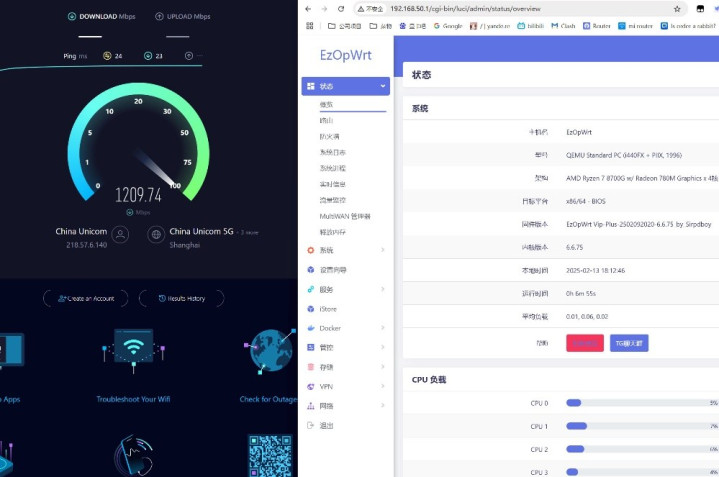Go forward in the browser
The width and height of the screenshot is (719, 477).
(x=324, y=9)
